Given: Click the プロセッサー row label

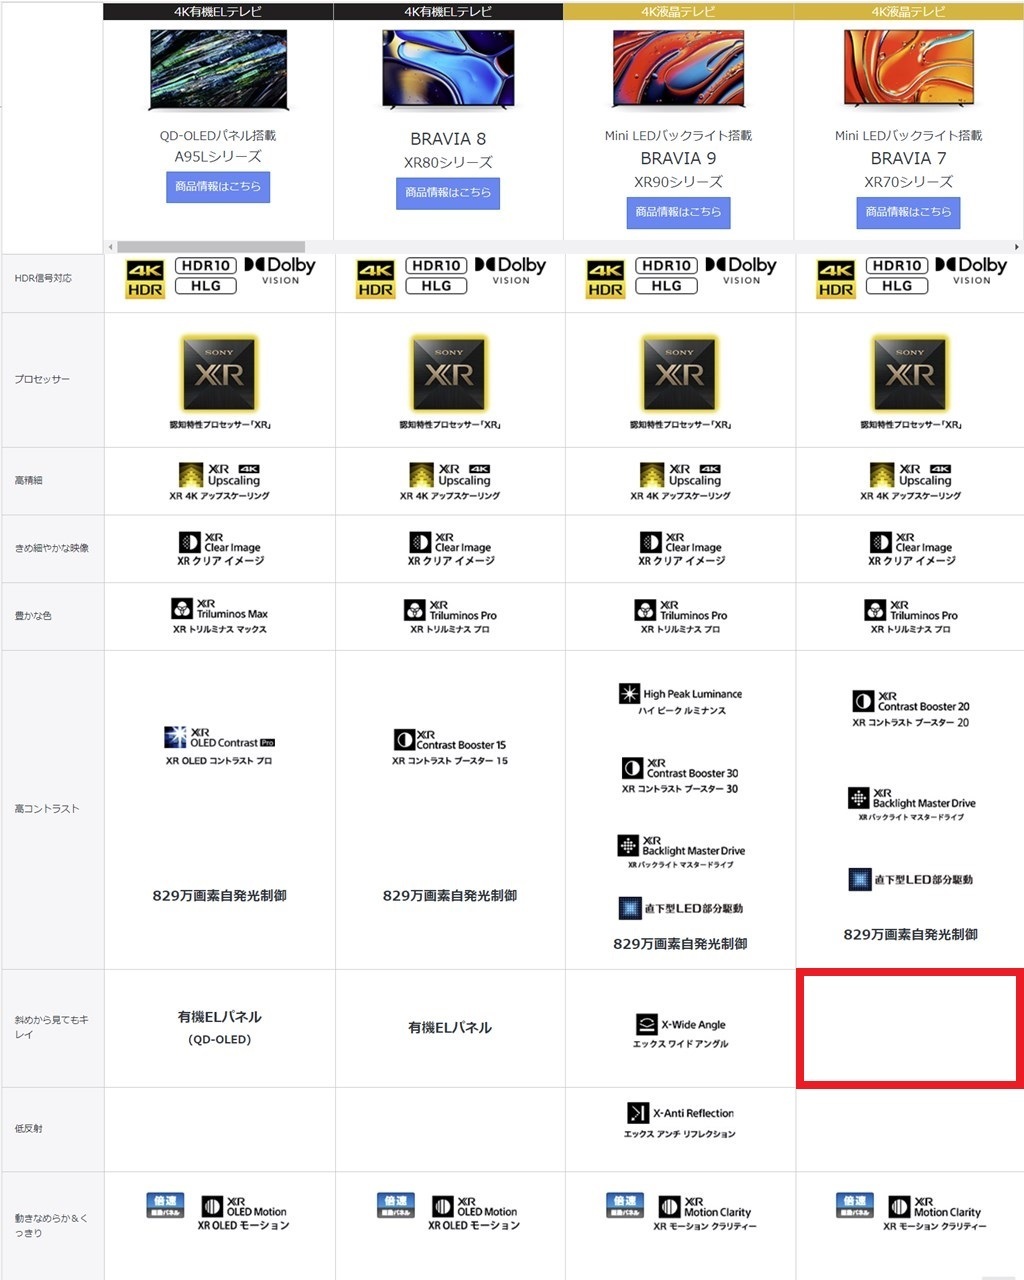Looking at the screenshot, I should (42, 379).
